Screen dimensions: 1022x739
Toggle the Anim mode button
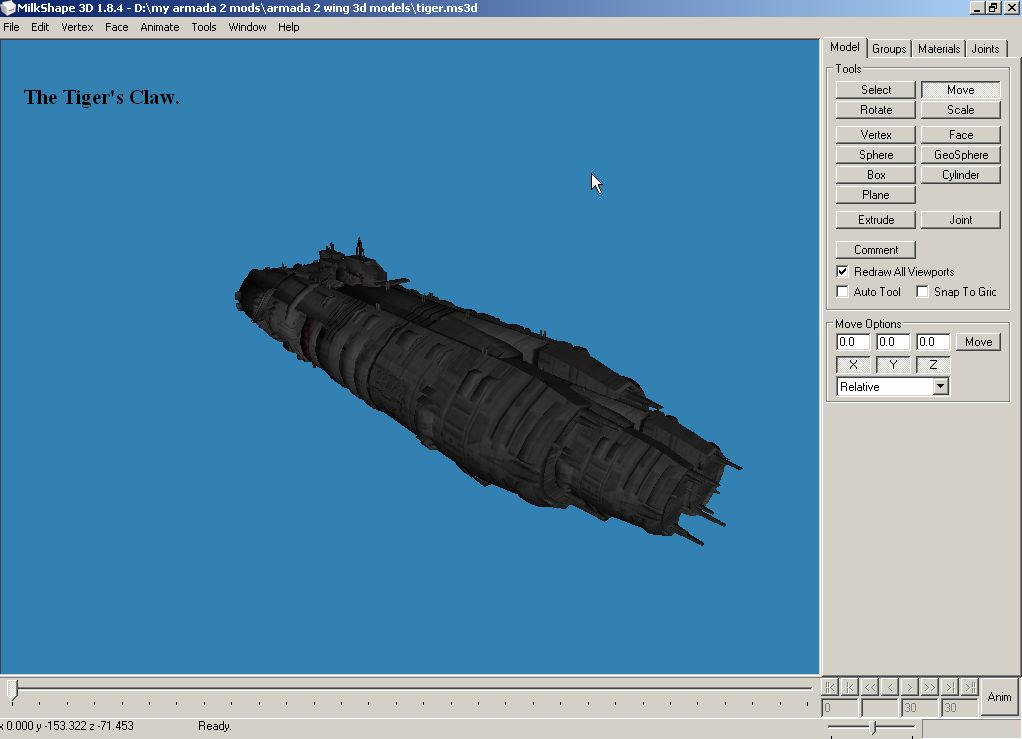coord(999,697)
